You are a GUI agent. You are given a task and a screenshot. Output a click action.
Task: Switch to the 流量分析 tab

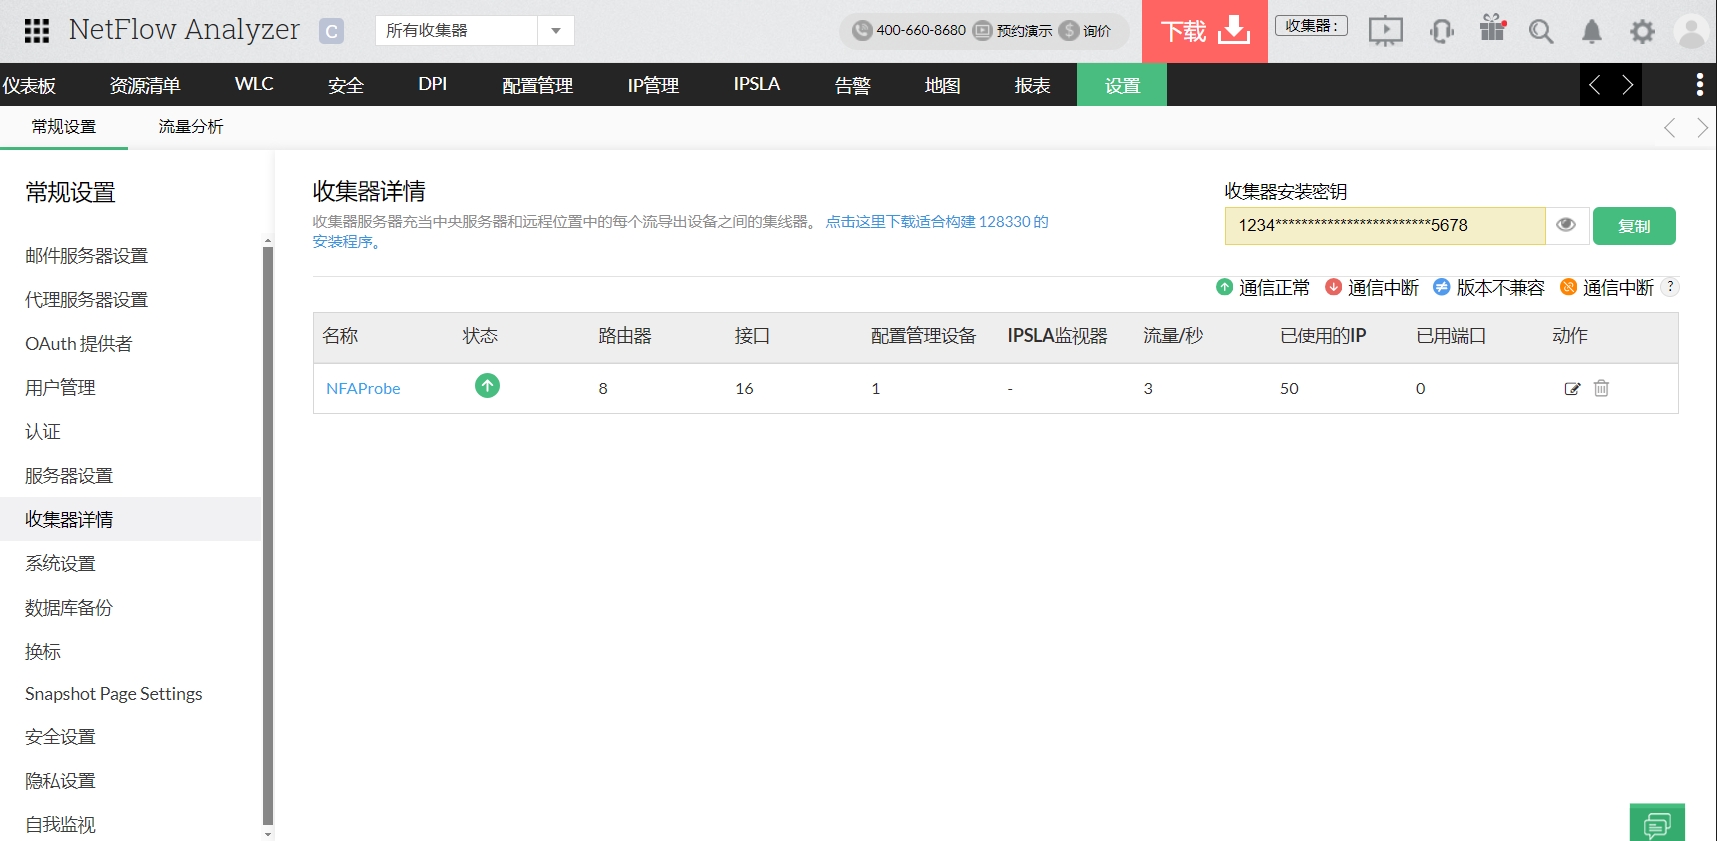point(191,127)
